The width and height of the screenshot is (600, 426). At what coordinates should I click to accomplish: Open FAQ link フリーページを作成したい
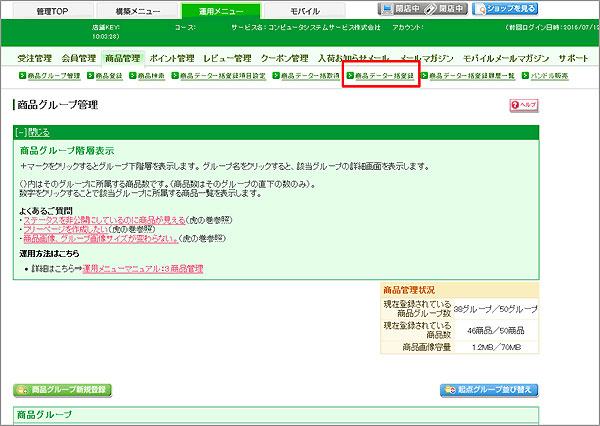[x=66, y=229]
